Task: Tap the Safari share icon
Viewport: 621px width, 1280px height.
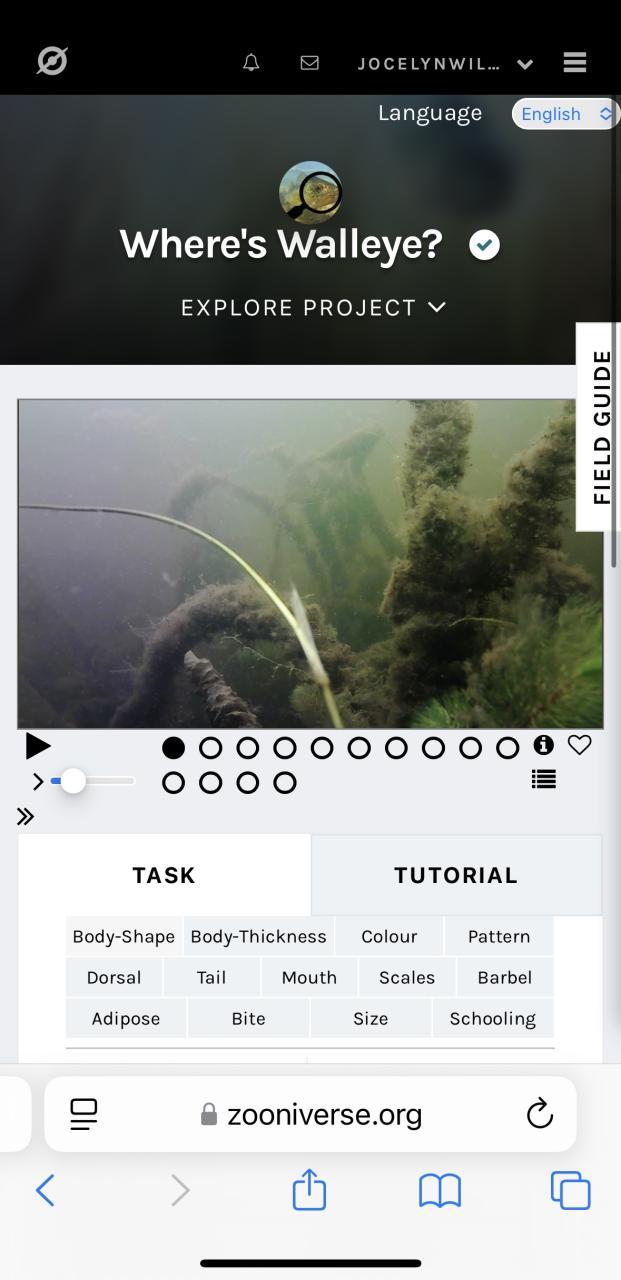Action: [310, 1190]
